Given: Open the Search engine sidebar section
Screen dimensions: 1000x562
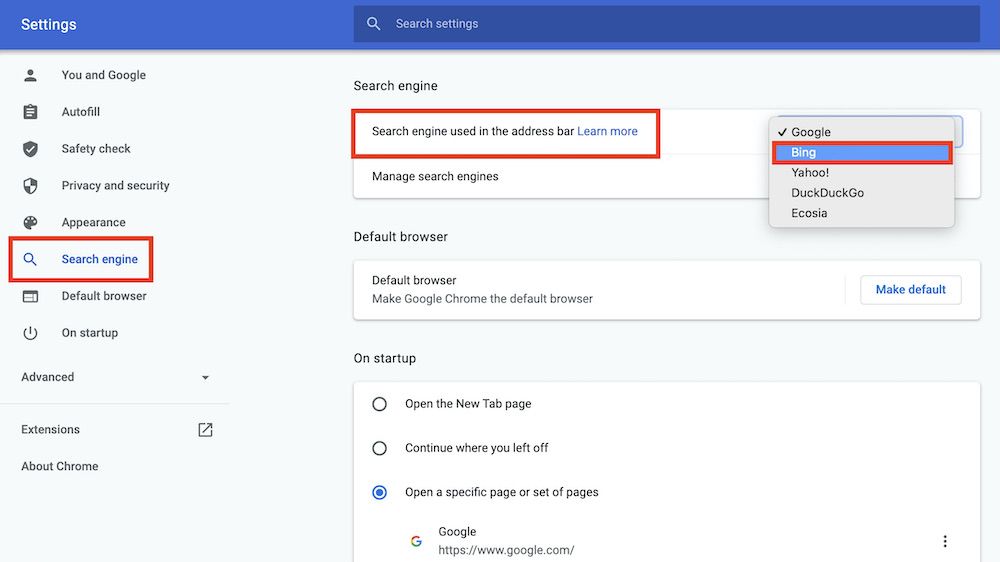Looking at the screenshot, I should 100,259.
